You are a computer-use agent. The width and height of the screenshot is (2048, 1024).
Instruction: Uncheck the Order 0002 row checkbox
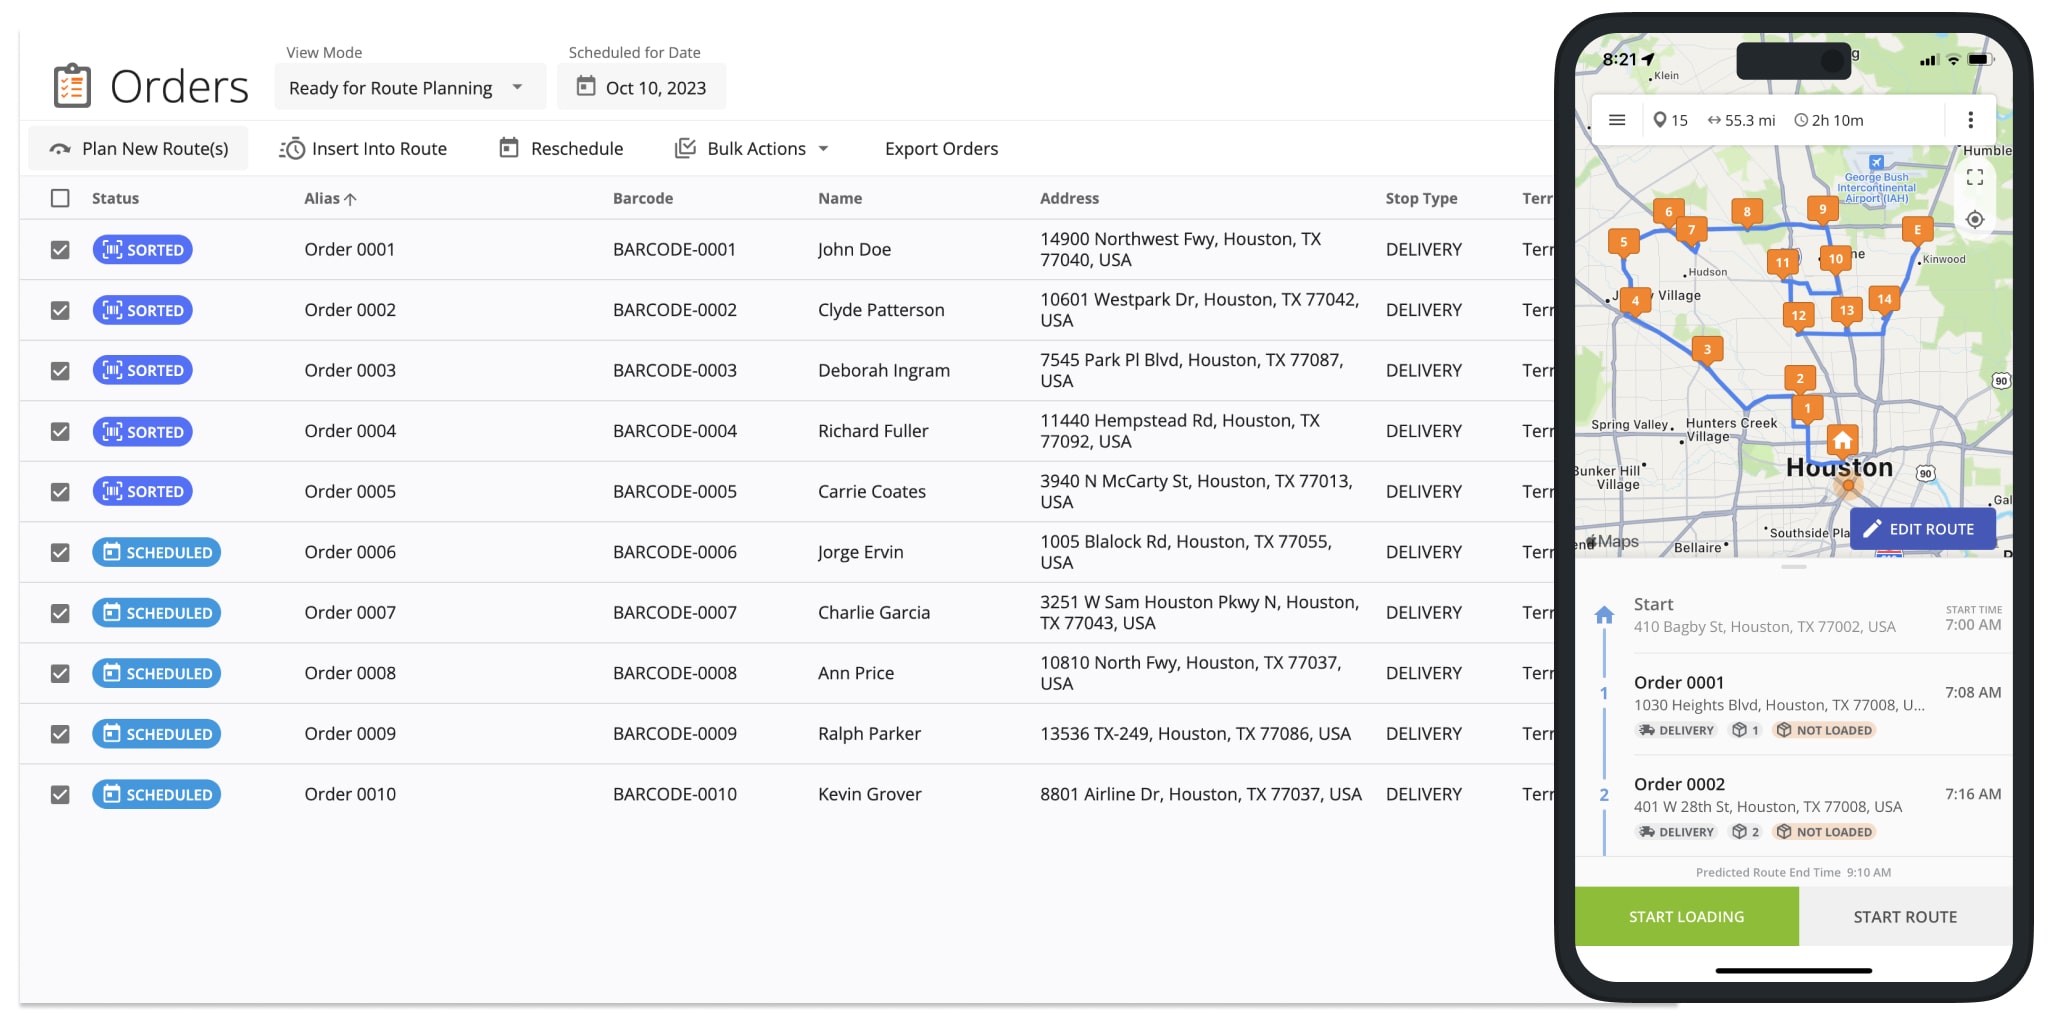tap(60, 310)
